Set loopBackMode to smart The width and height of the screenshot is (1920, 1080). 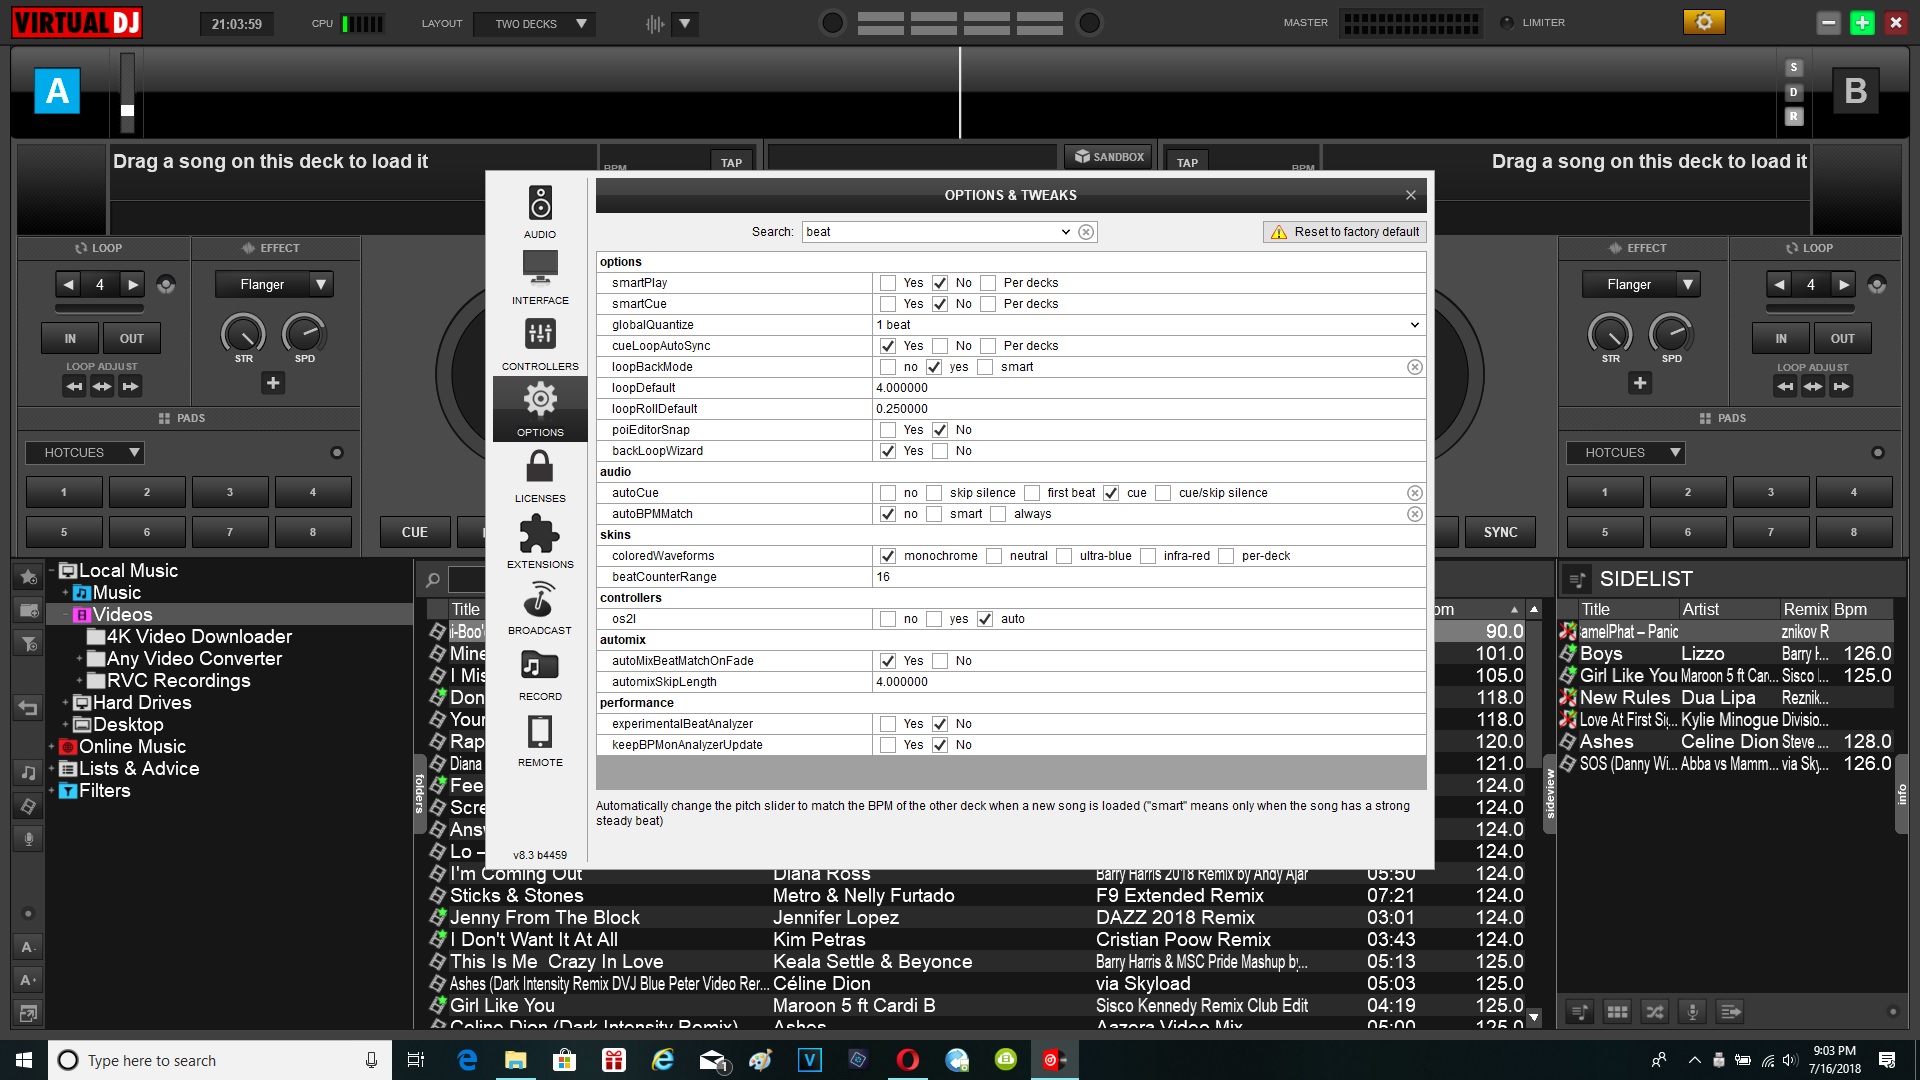(985, 367)
